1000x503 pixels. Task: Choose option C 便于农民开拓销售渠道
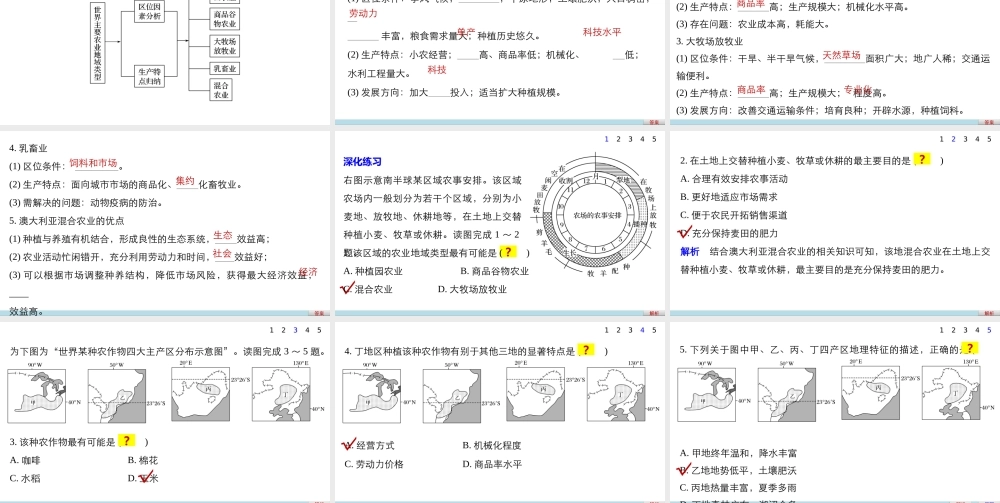point(734,215)
